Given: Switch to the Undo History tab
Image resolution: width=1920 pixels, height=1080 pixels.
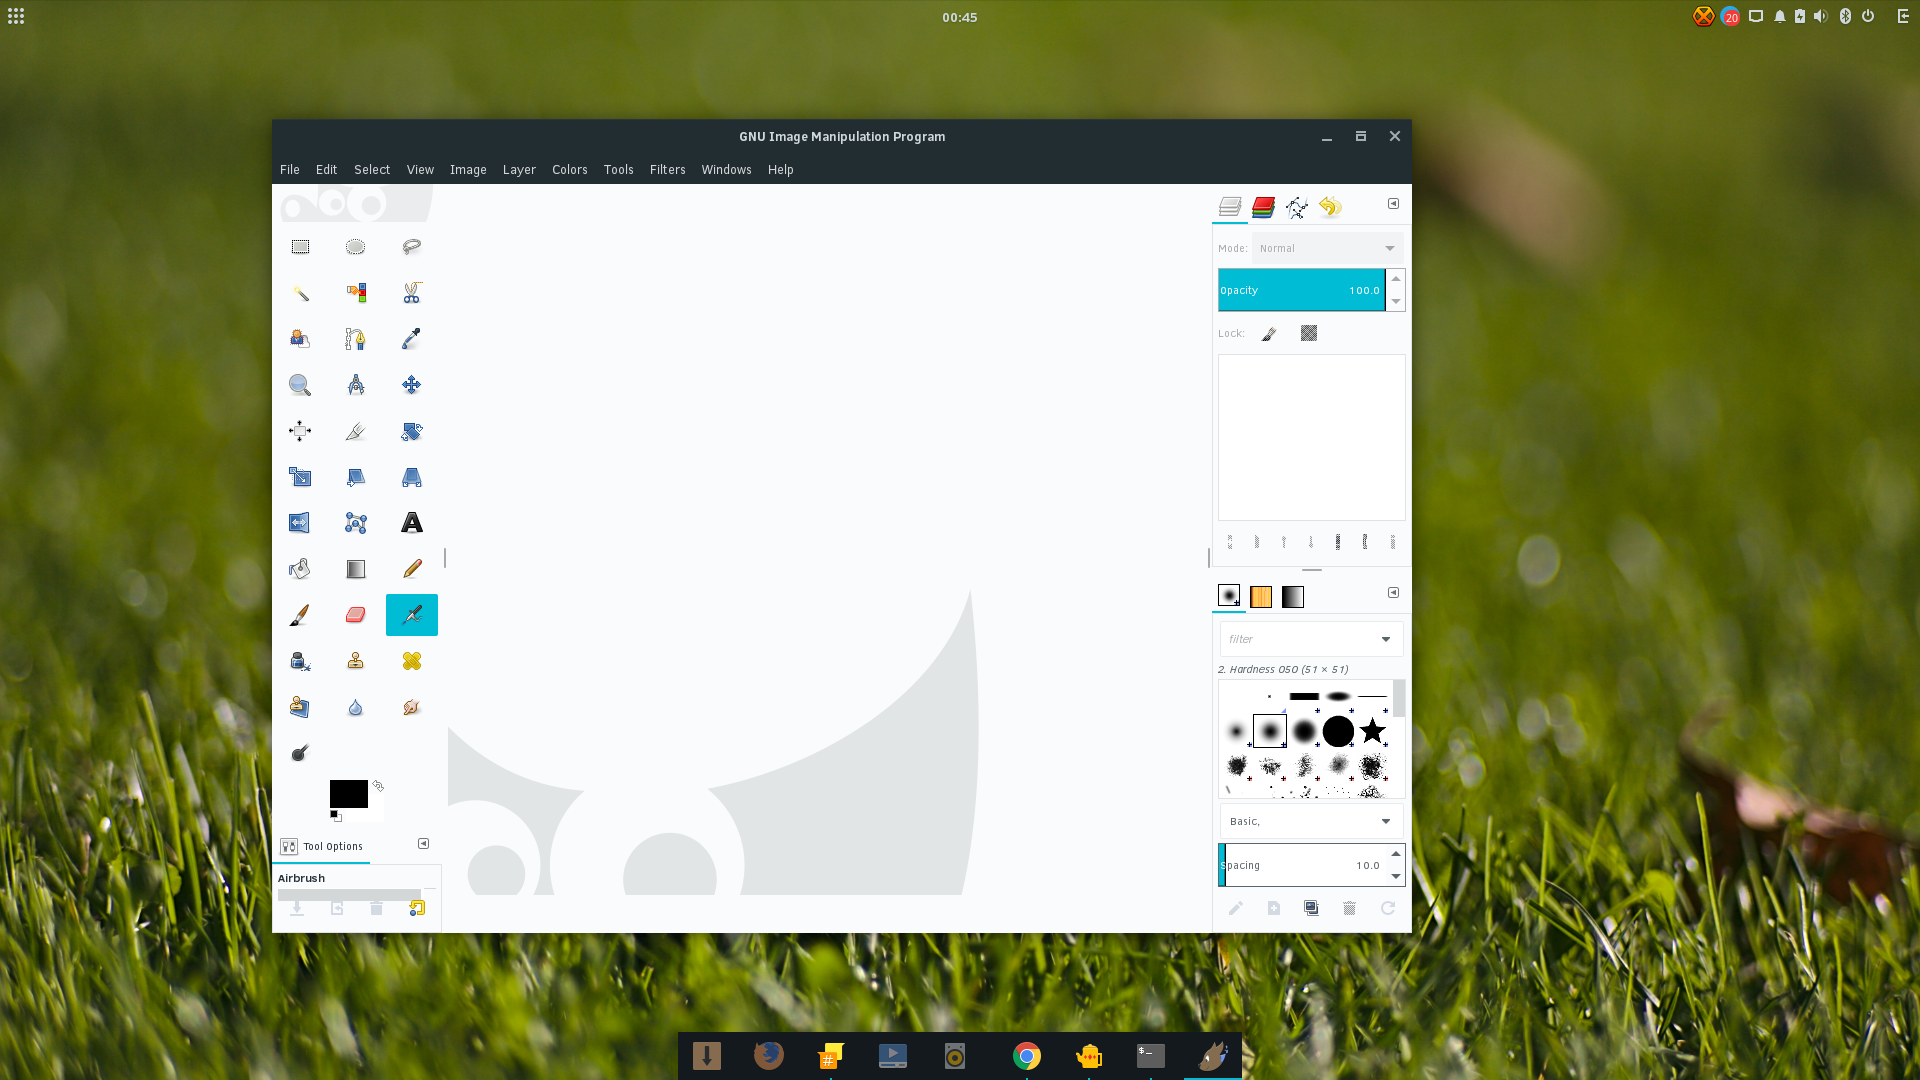Looking at the screenshot, I should tap(1330, 207).
